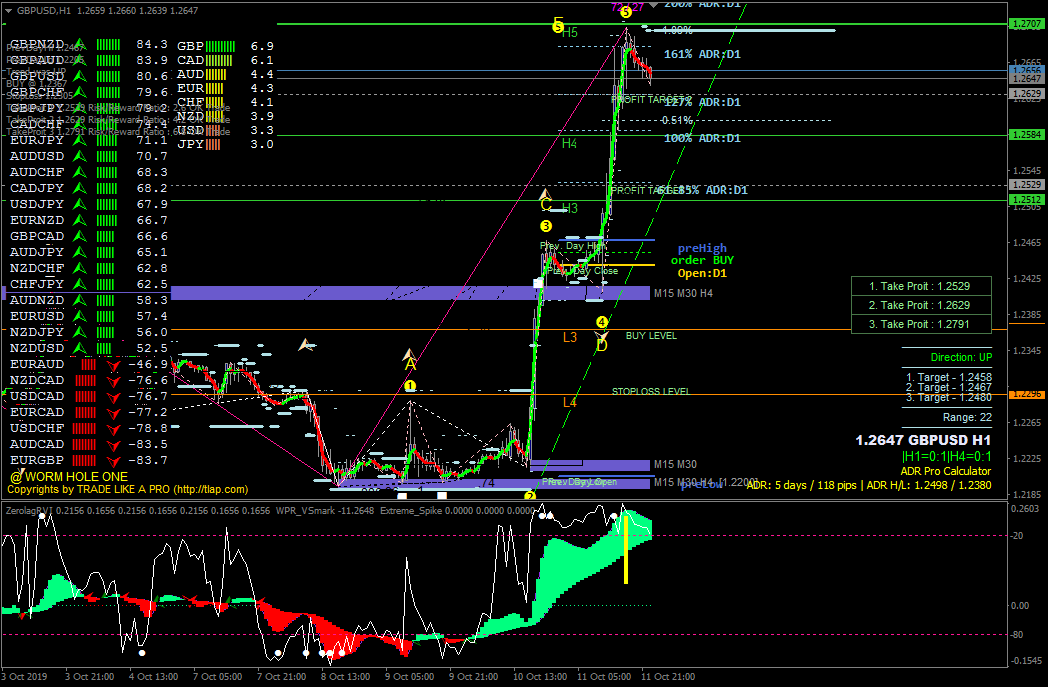The height and width of the screenshot is (687, 1048).
Task: Click the 1. Take Proit : 1.2529 box
Action: [x=921, y=286]
